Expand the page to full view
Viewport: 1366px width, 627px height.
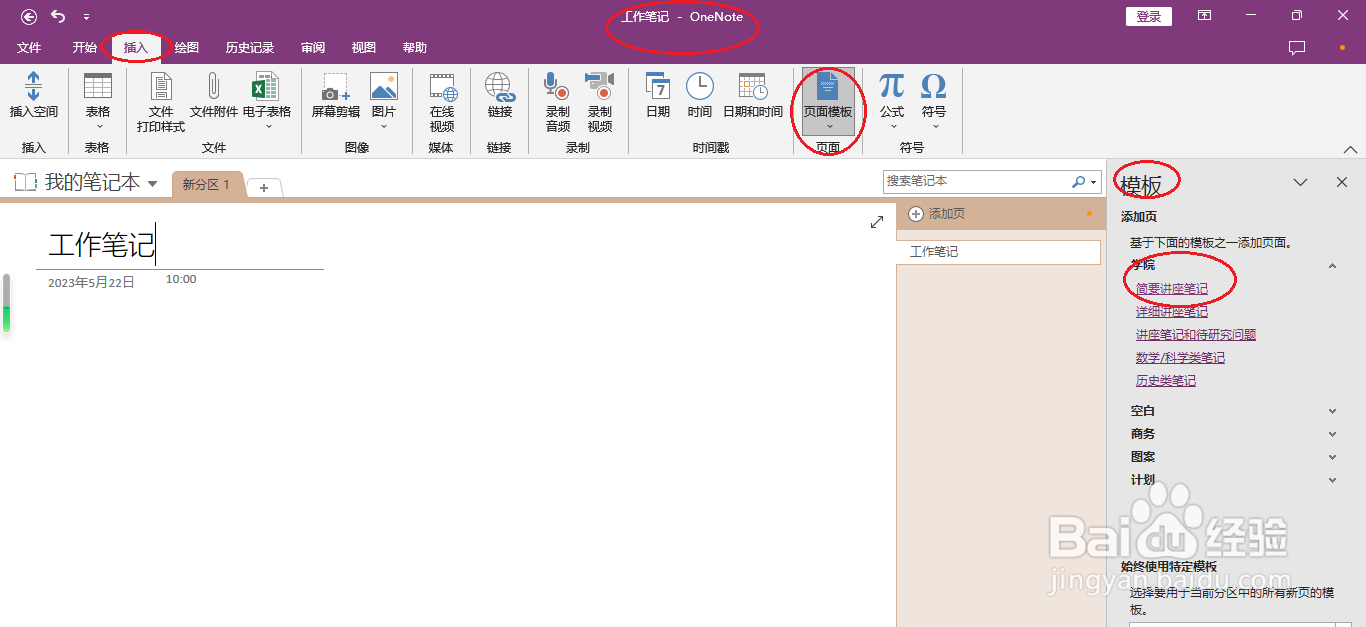pos(877,222)
